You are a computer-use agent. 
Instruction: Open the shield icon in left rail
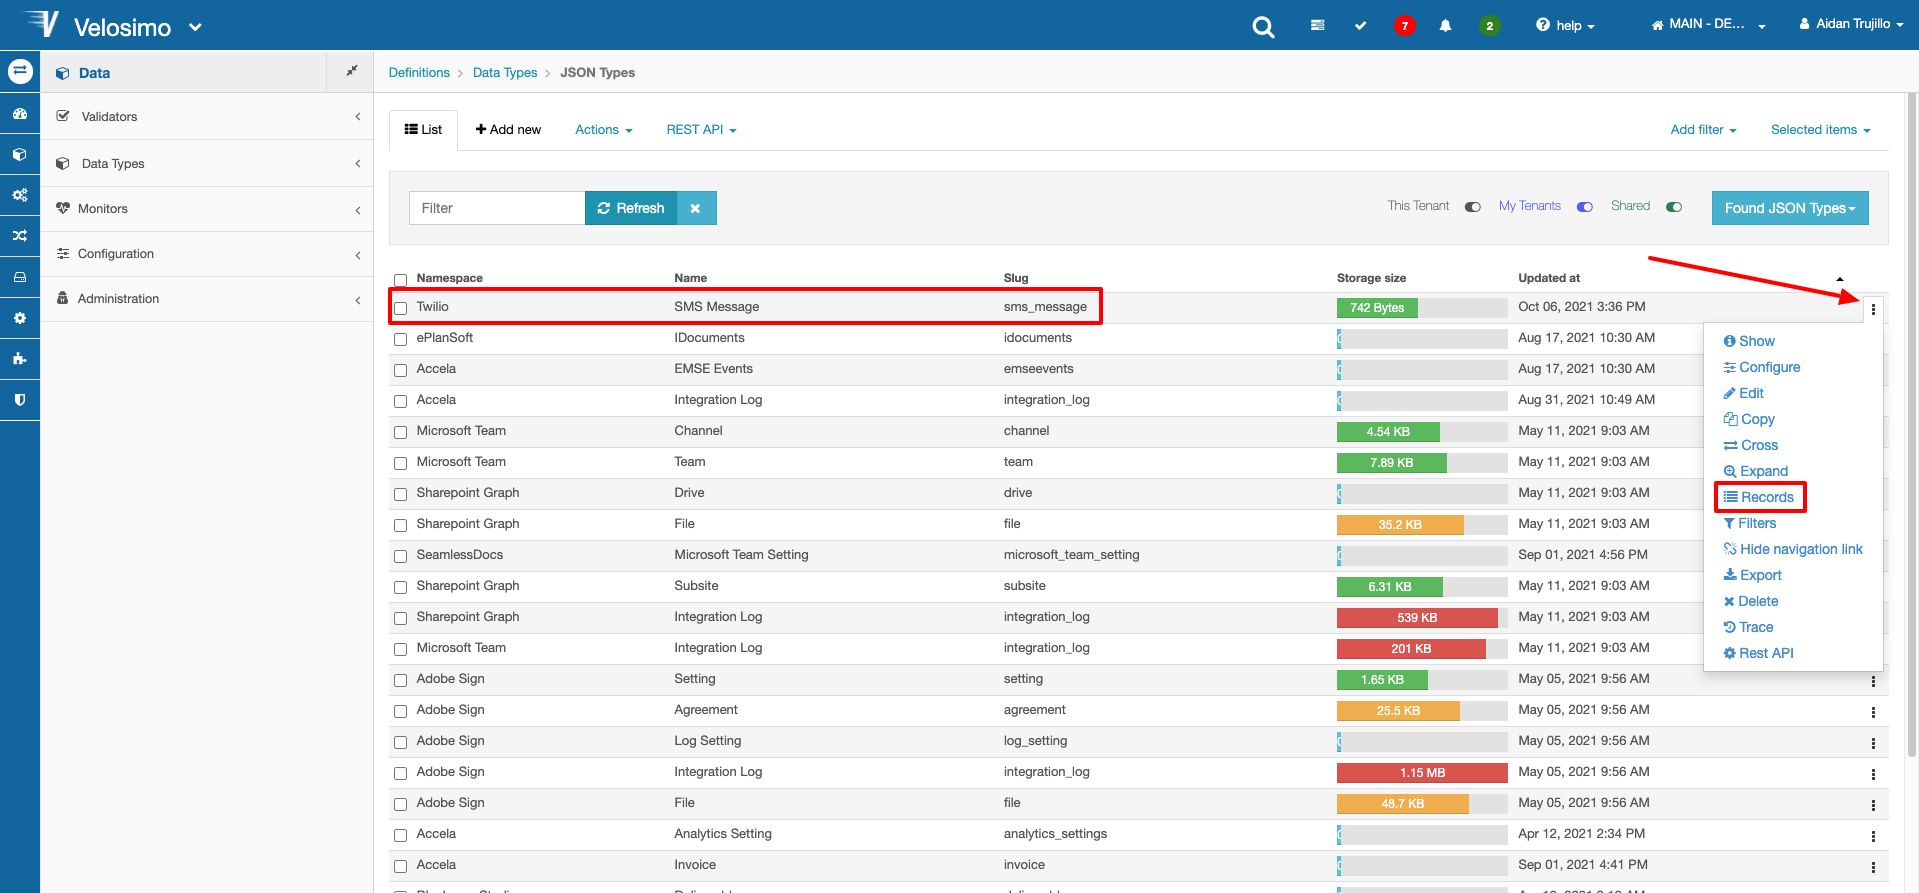(20, 399)
